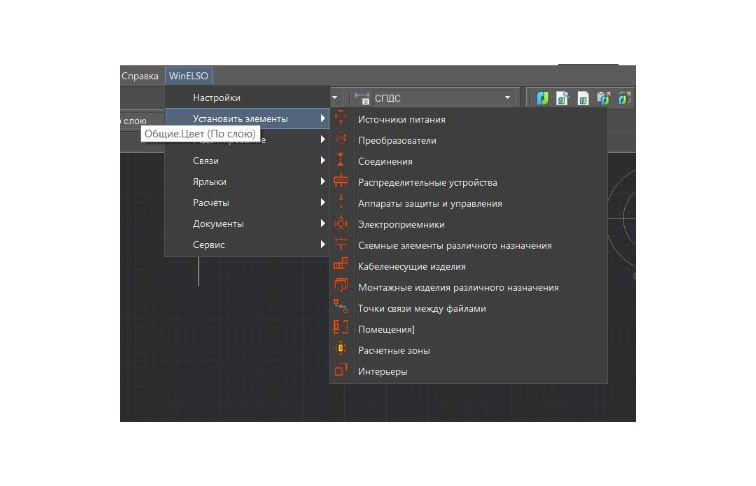Image resolution: width=756 pixels, height=486 pixels.
Task: Click the plain document toolbar icon
Action: coord(583,98)
